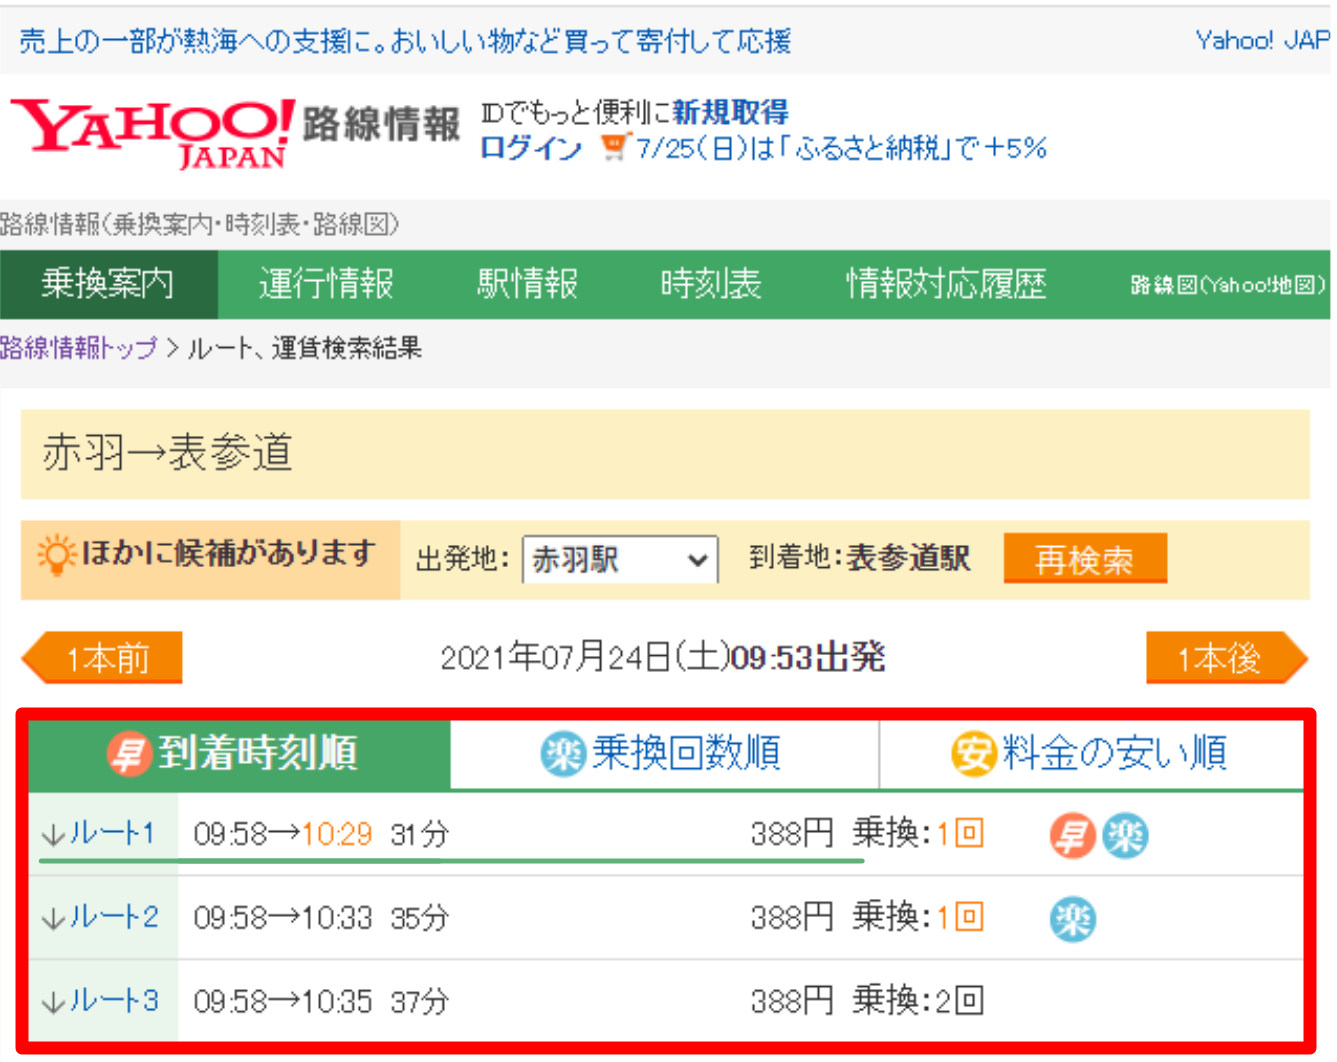This screenshot has height=1062, width=1337.
Task: Open the 情報対応履歴 menu tab
Action: tap(946, 284)
